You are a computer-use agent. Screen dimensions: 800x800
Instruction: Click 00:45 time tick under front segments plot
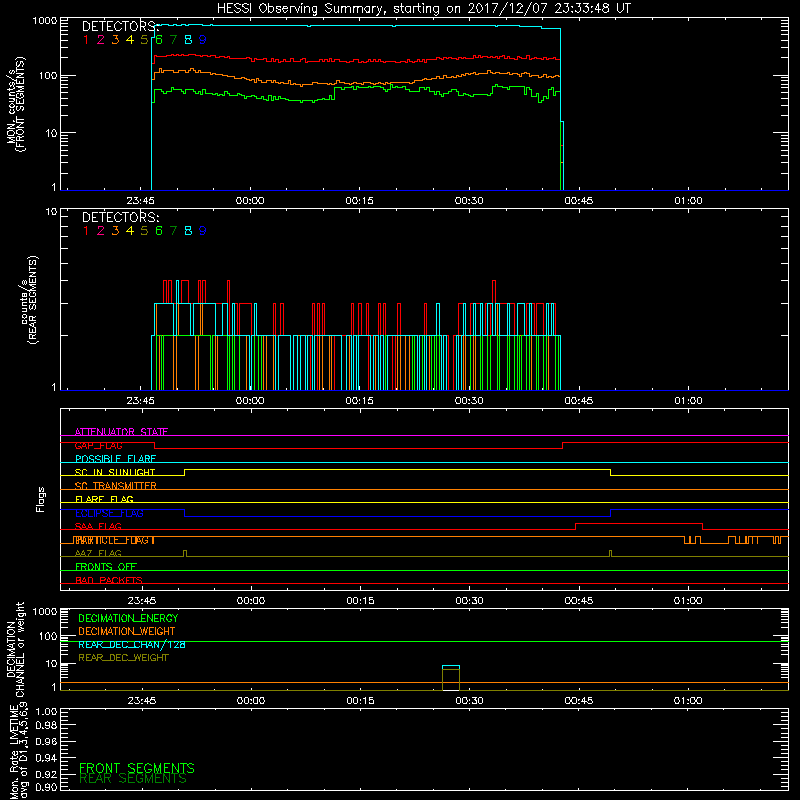(579, 201)
